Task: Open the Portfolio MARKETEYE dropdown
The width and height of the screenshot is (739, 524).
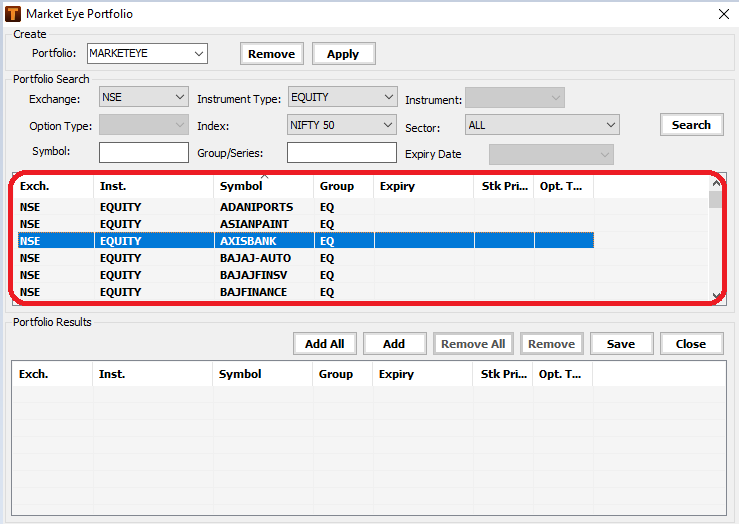Action: pos(148,53)
